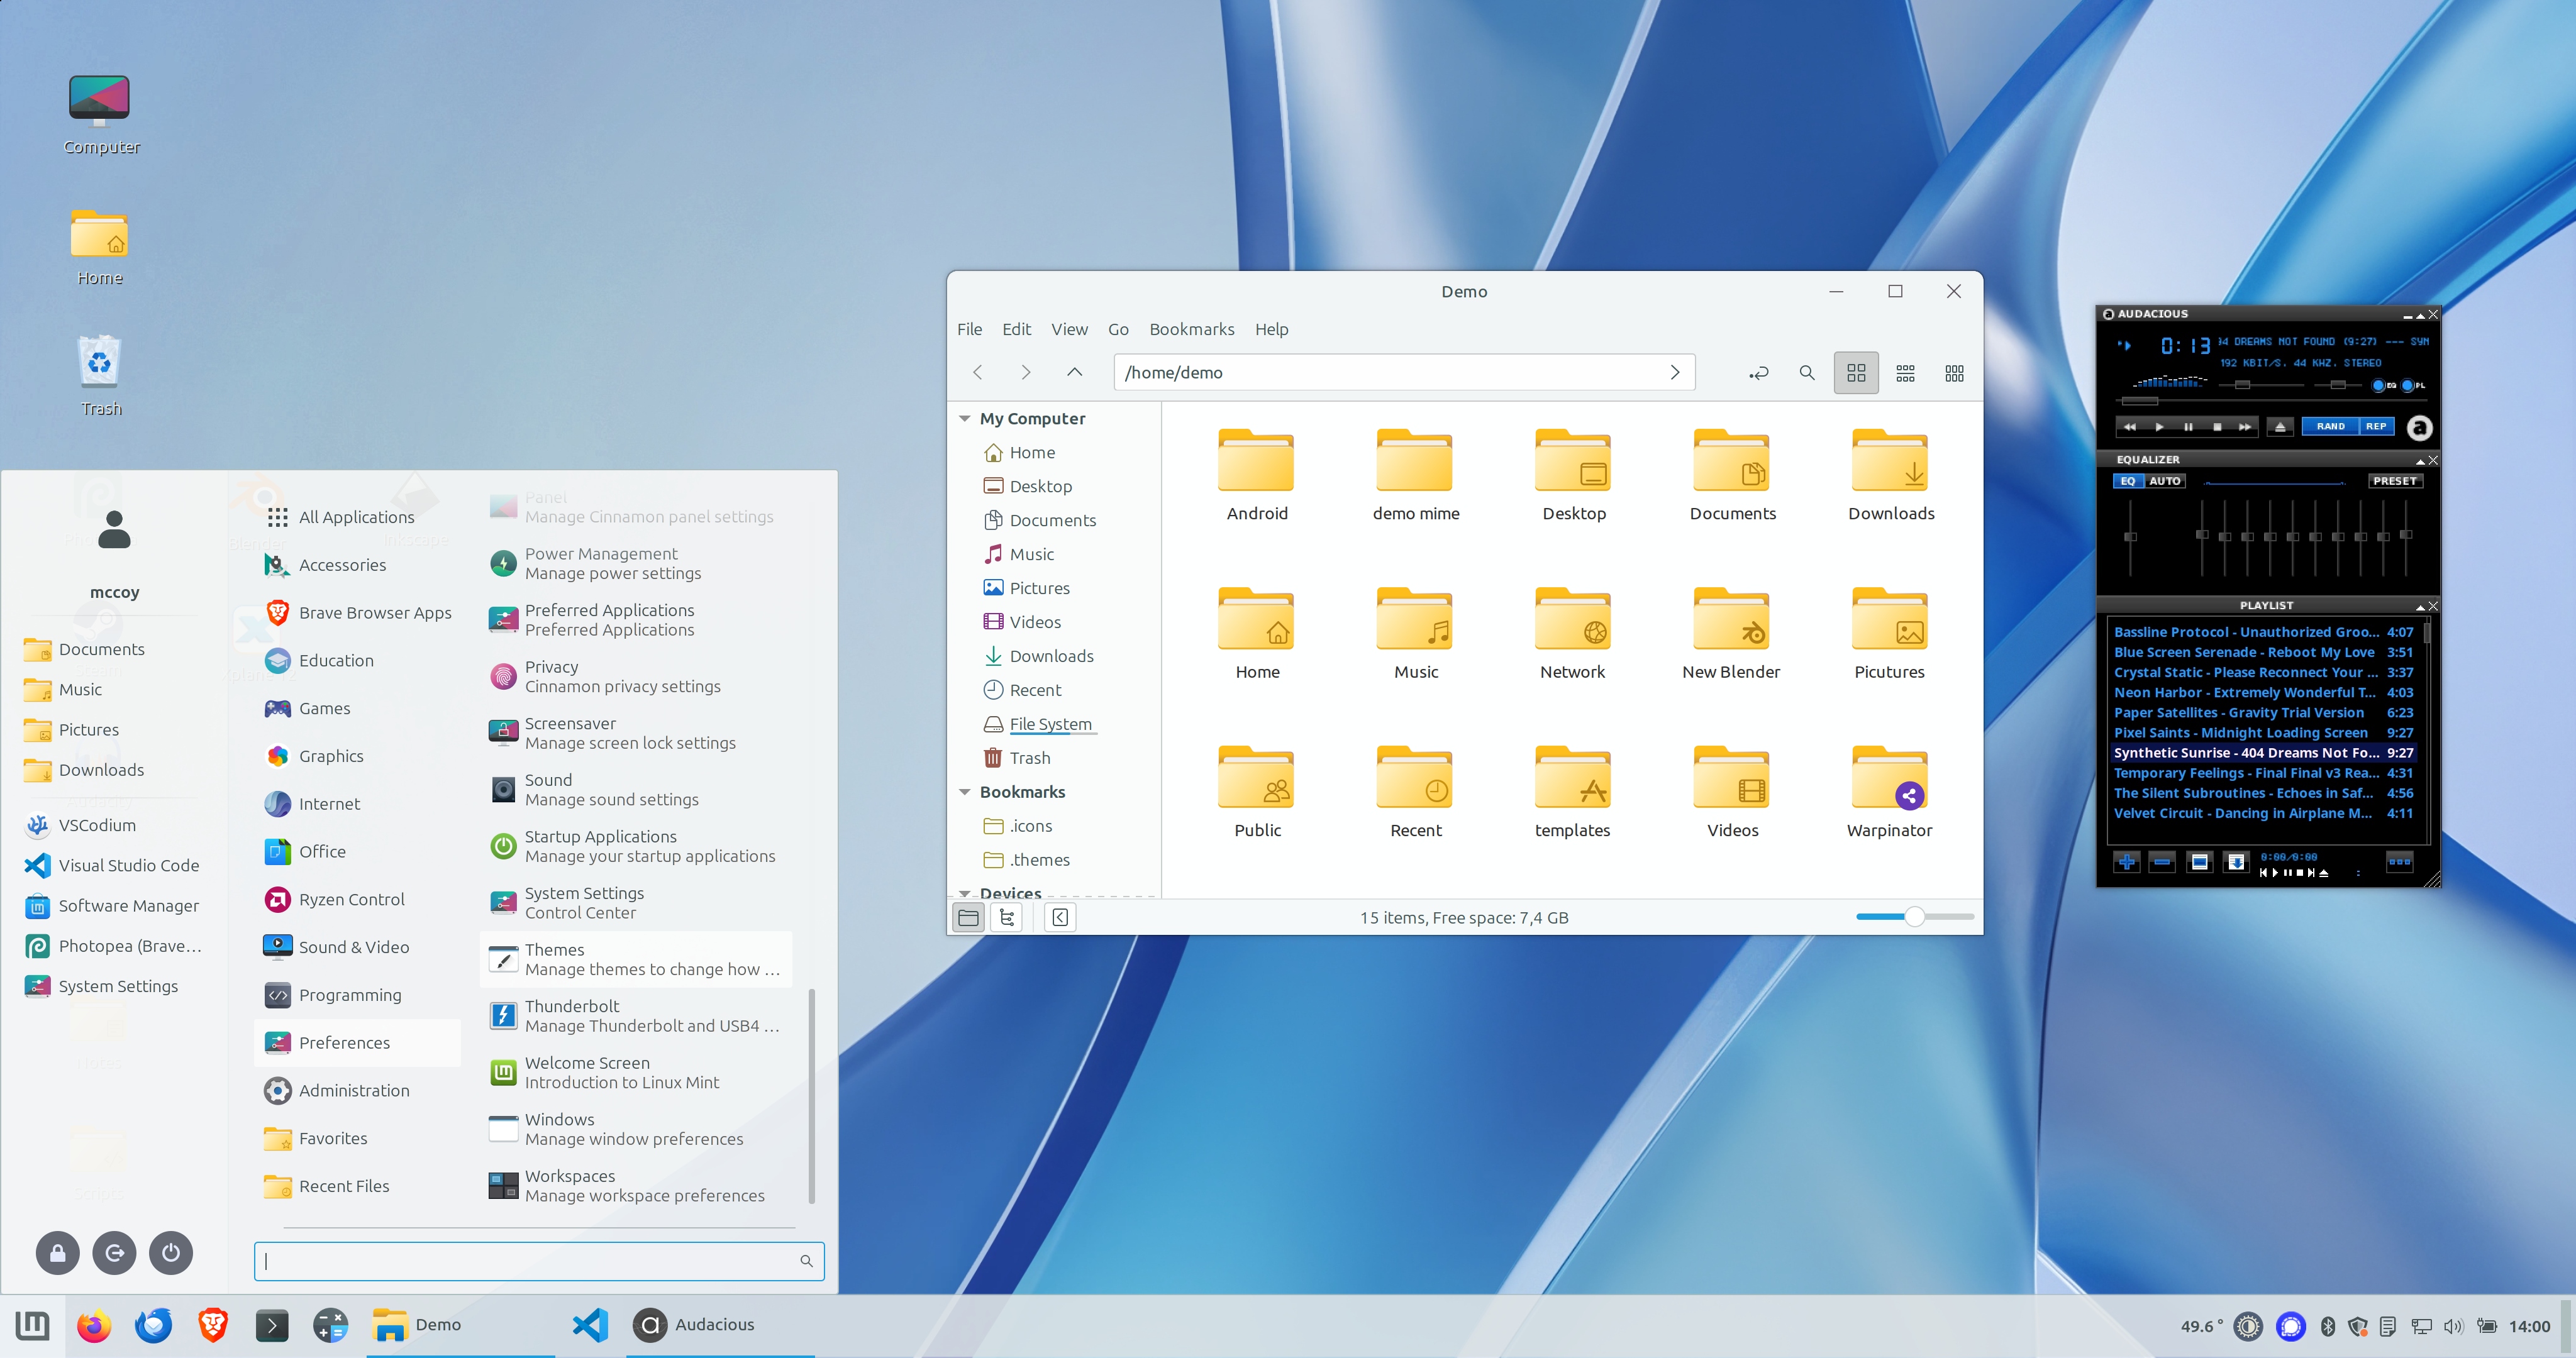Viewport: 2576px width, 1358px height.
Task: Click the playlist add (plus) button
Action: click(x=2127, y=861)
